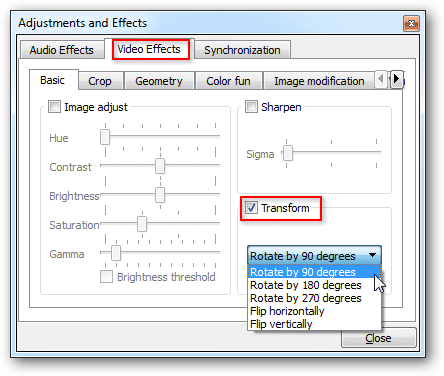Click the right tab scroll arrow
Screen dimensions: 444x376
[x=396, y=79]
